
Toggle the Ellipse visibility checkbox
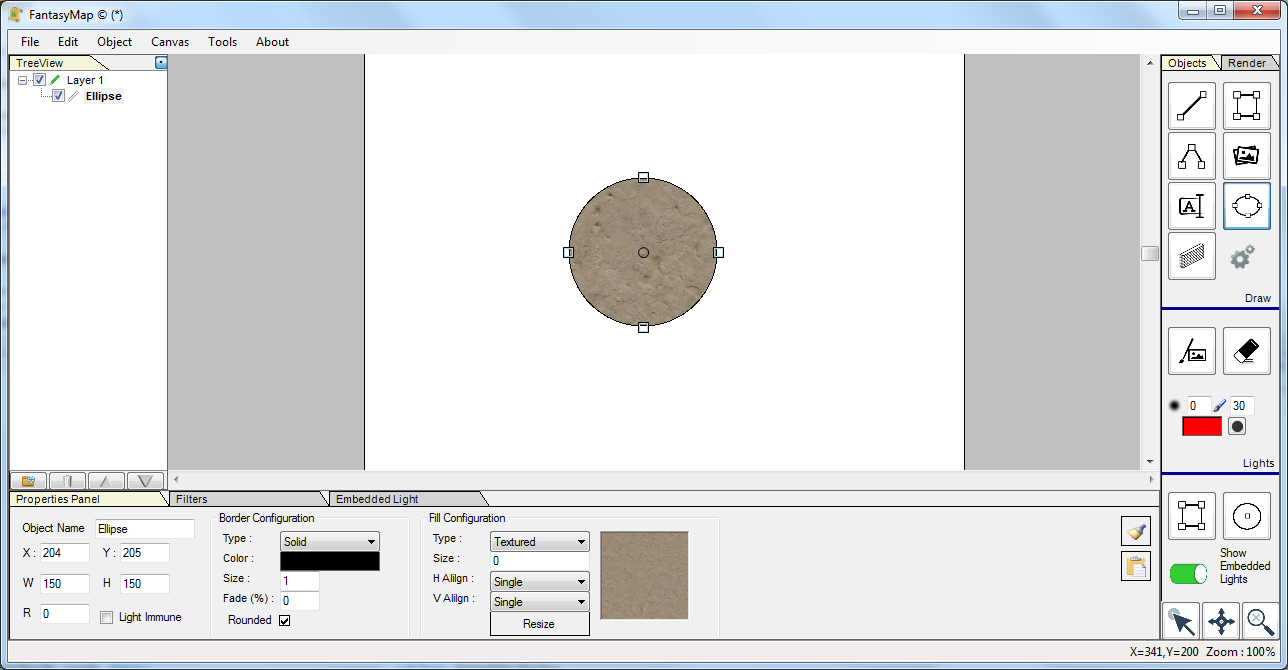click(58, 96)
